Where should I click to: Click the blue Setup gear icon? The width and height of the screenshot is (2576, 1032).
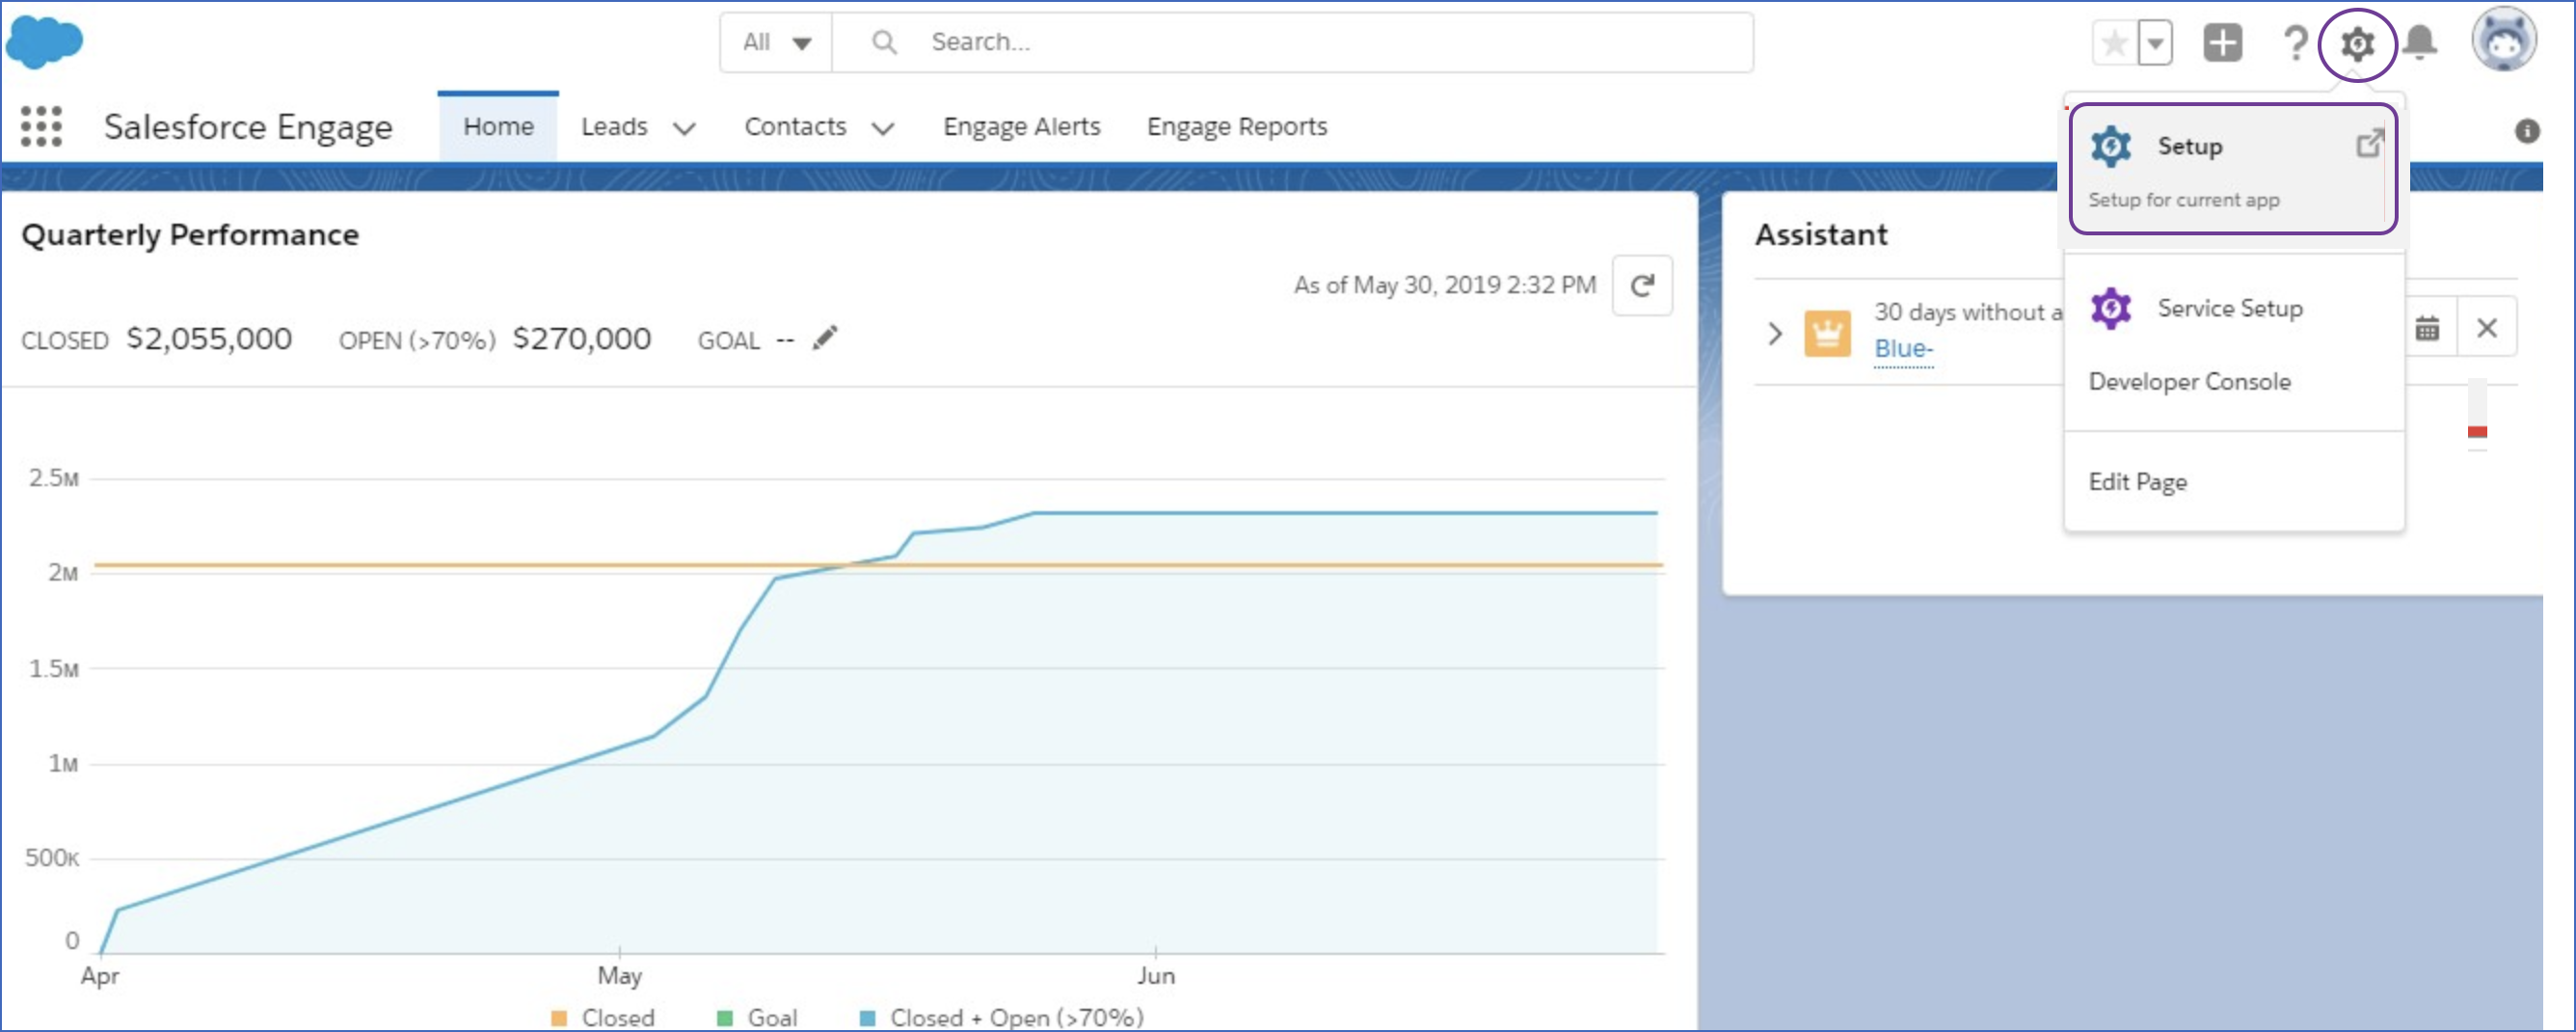coord(2111,147)
